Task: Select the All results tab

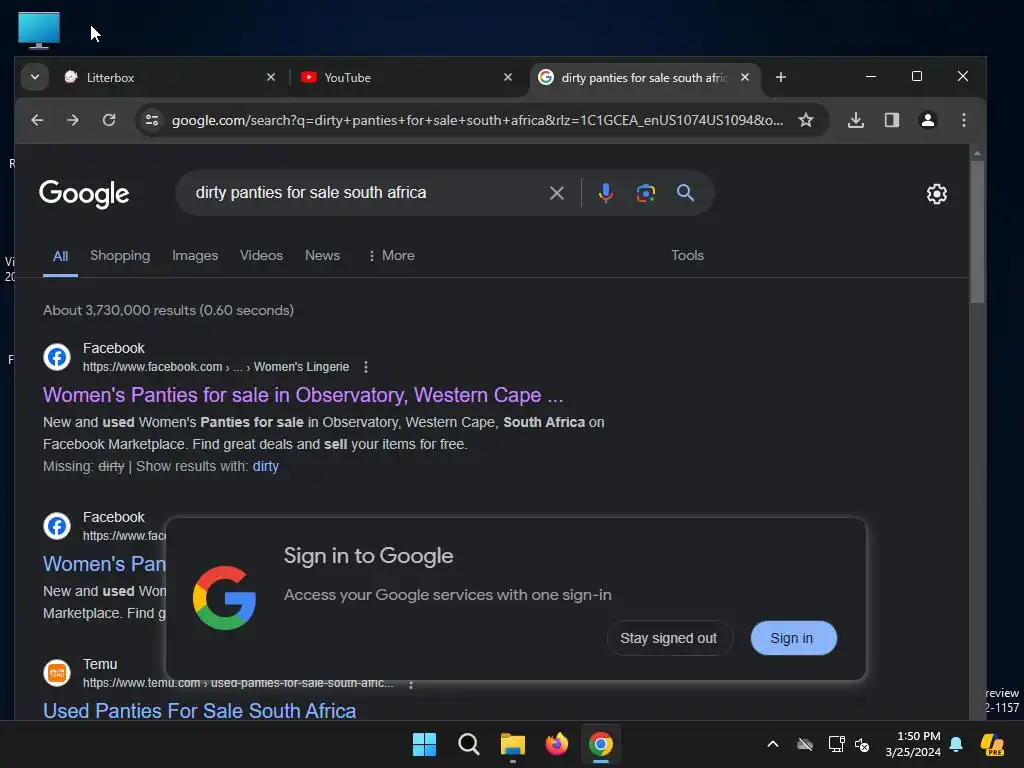Action: coord(60,256)
